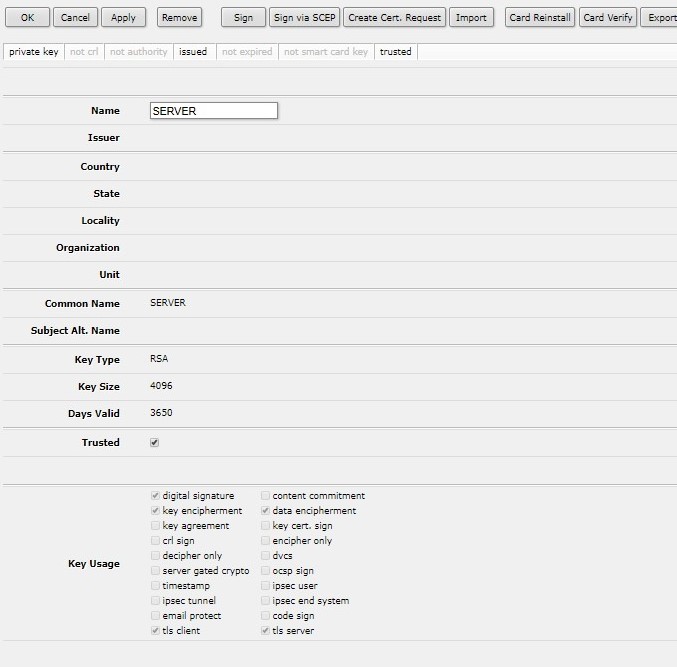The image size is (677, 667).
Task: Toggle ipsec tunnel checkbox
Action: coord(155,601)
